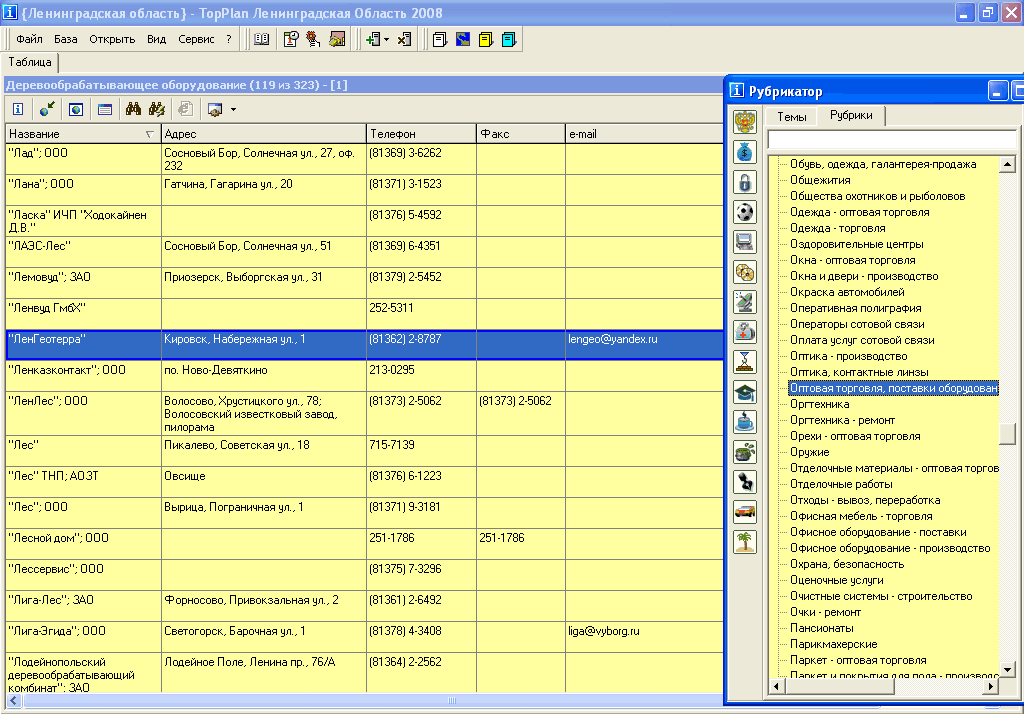The width and height of the screenshot is (1024, 714).
Task: Open the dropdown arrow beside export settings icon
Action: tap(233, 110)
